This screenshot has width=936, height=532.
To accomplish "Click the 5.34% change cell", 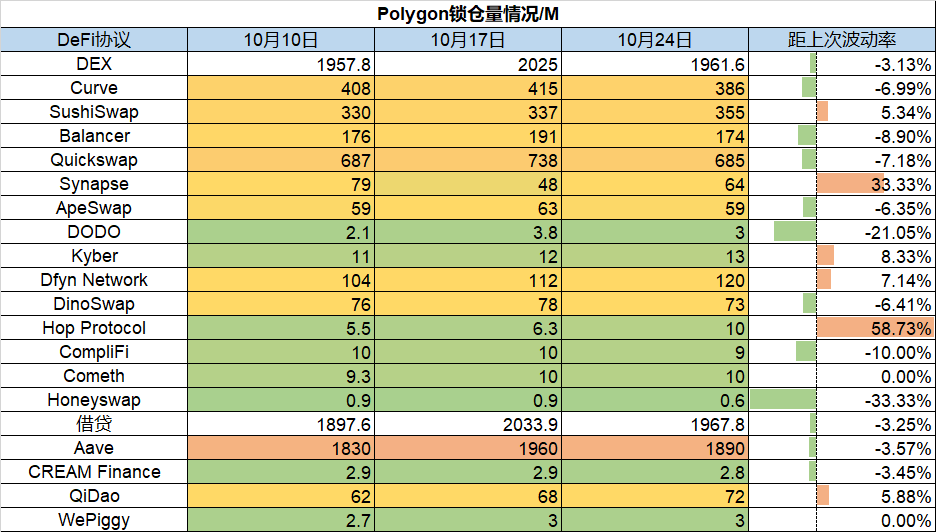I will tap(842, 112).
